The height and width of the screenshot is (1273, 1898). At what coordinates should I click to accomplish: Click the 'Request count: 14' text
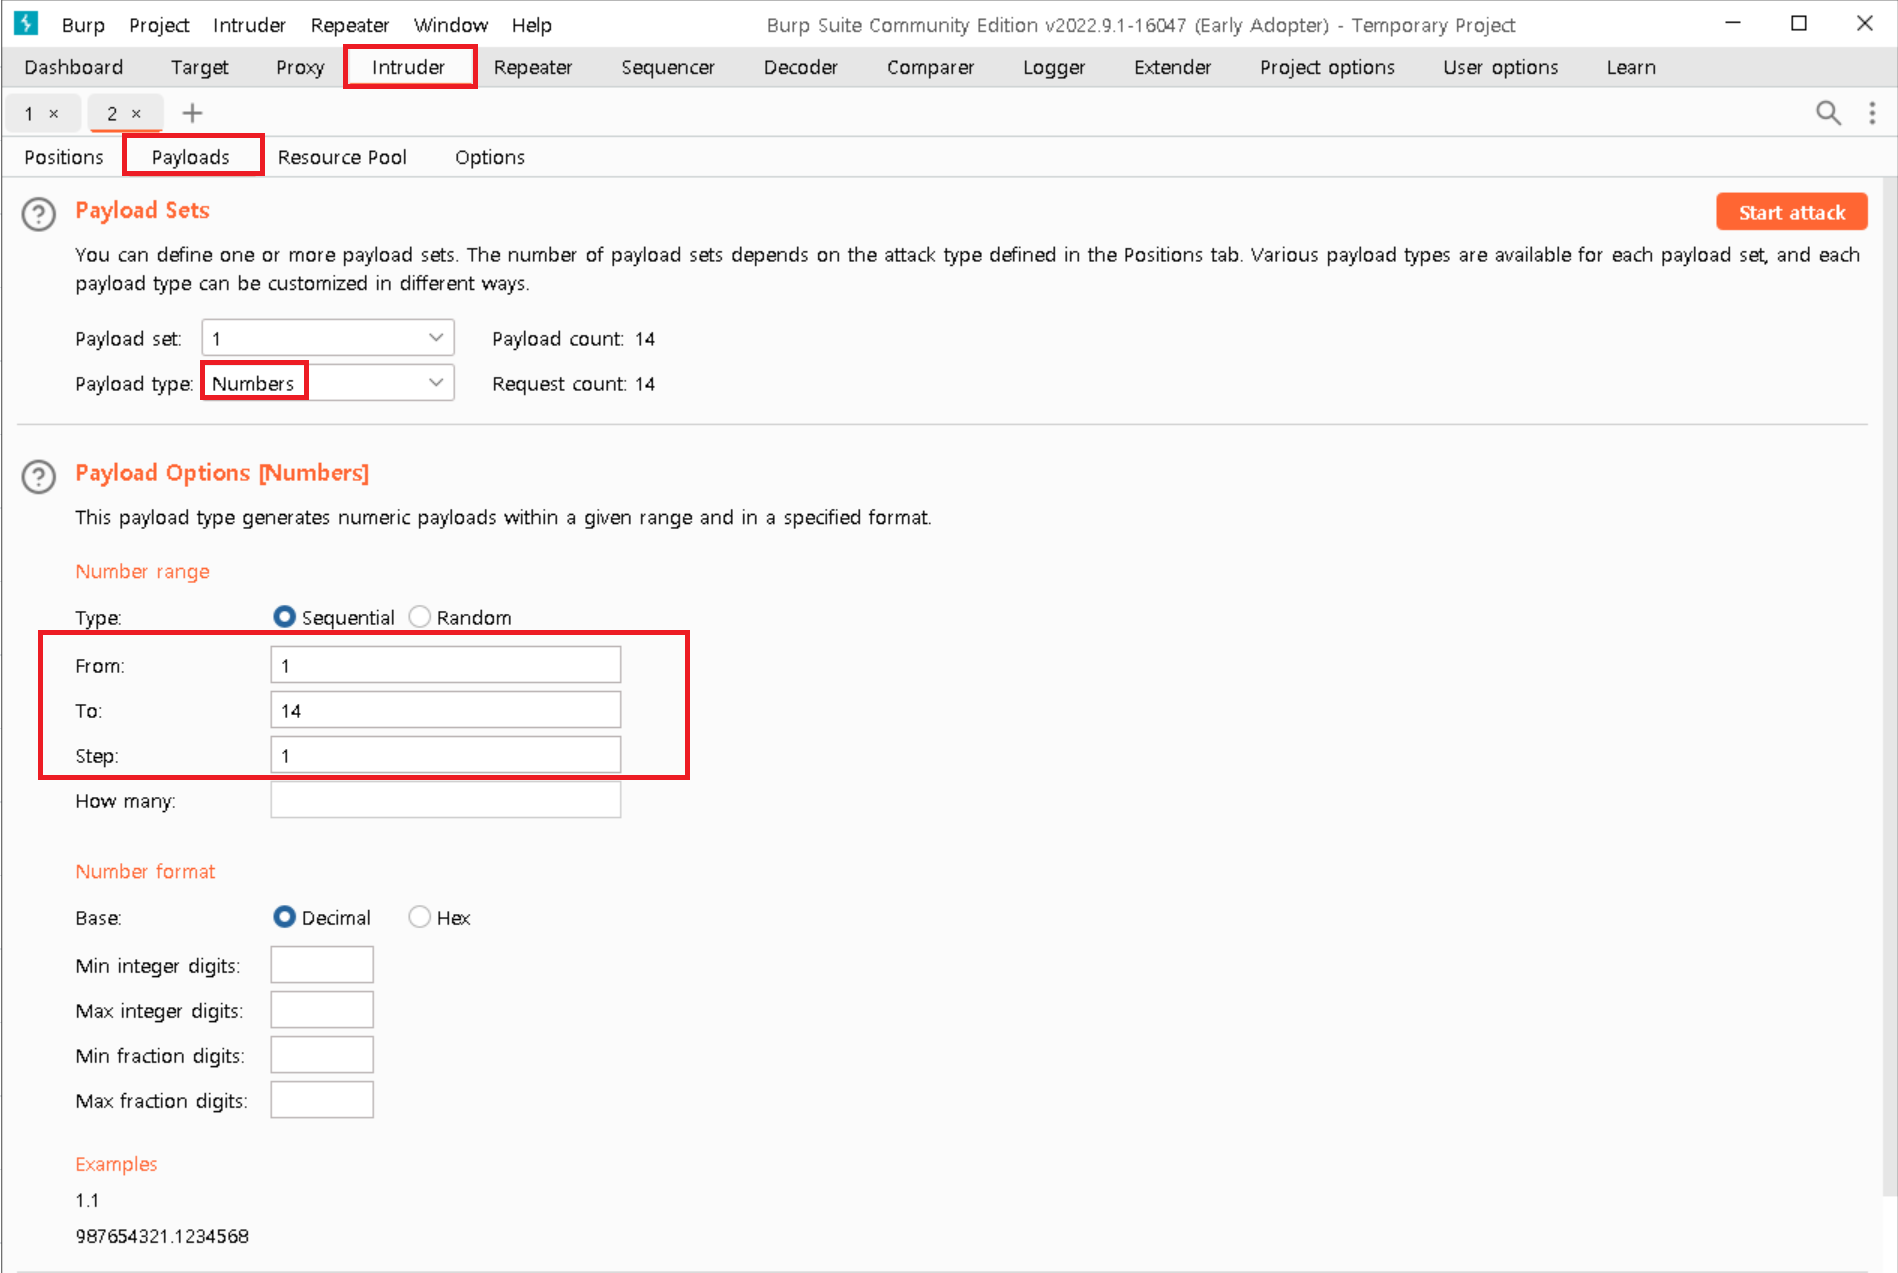coord(573,384)
